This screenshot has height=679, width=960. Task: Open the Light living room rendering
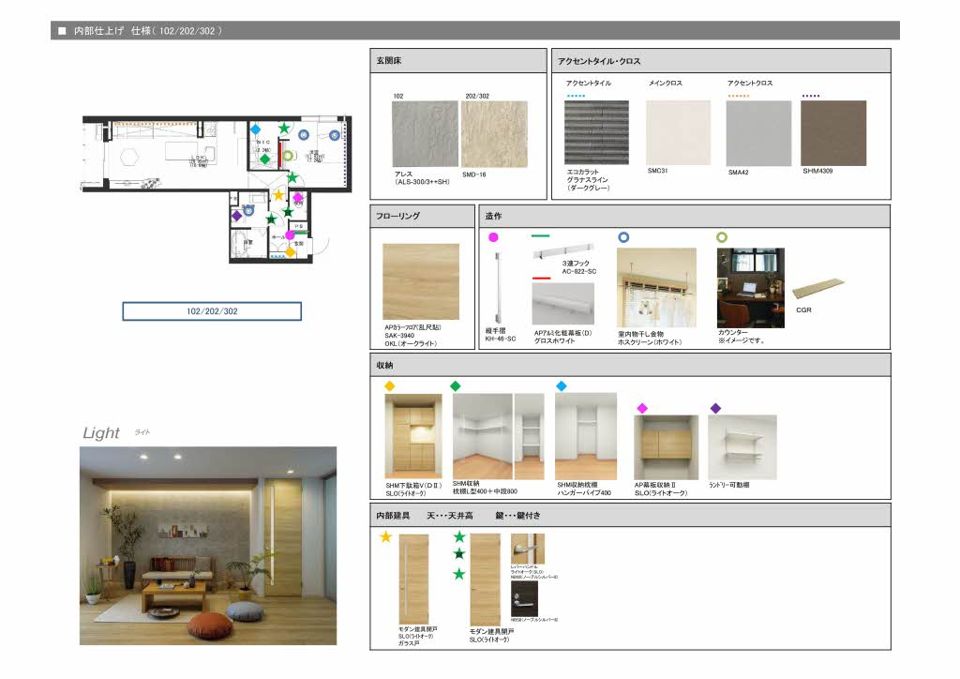208,545
